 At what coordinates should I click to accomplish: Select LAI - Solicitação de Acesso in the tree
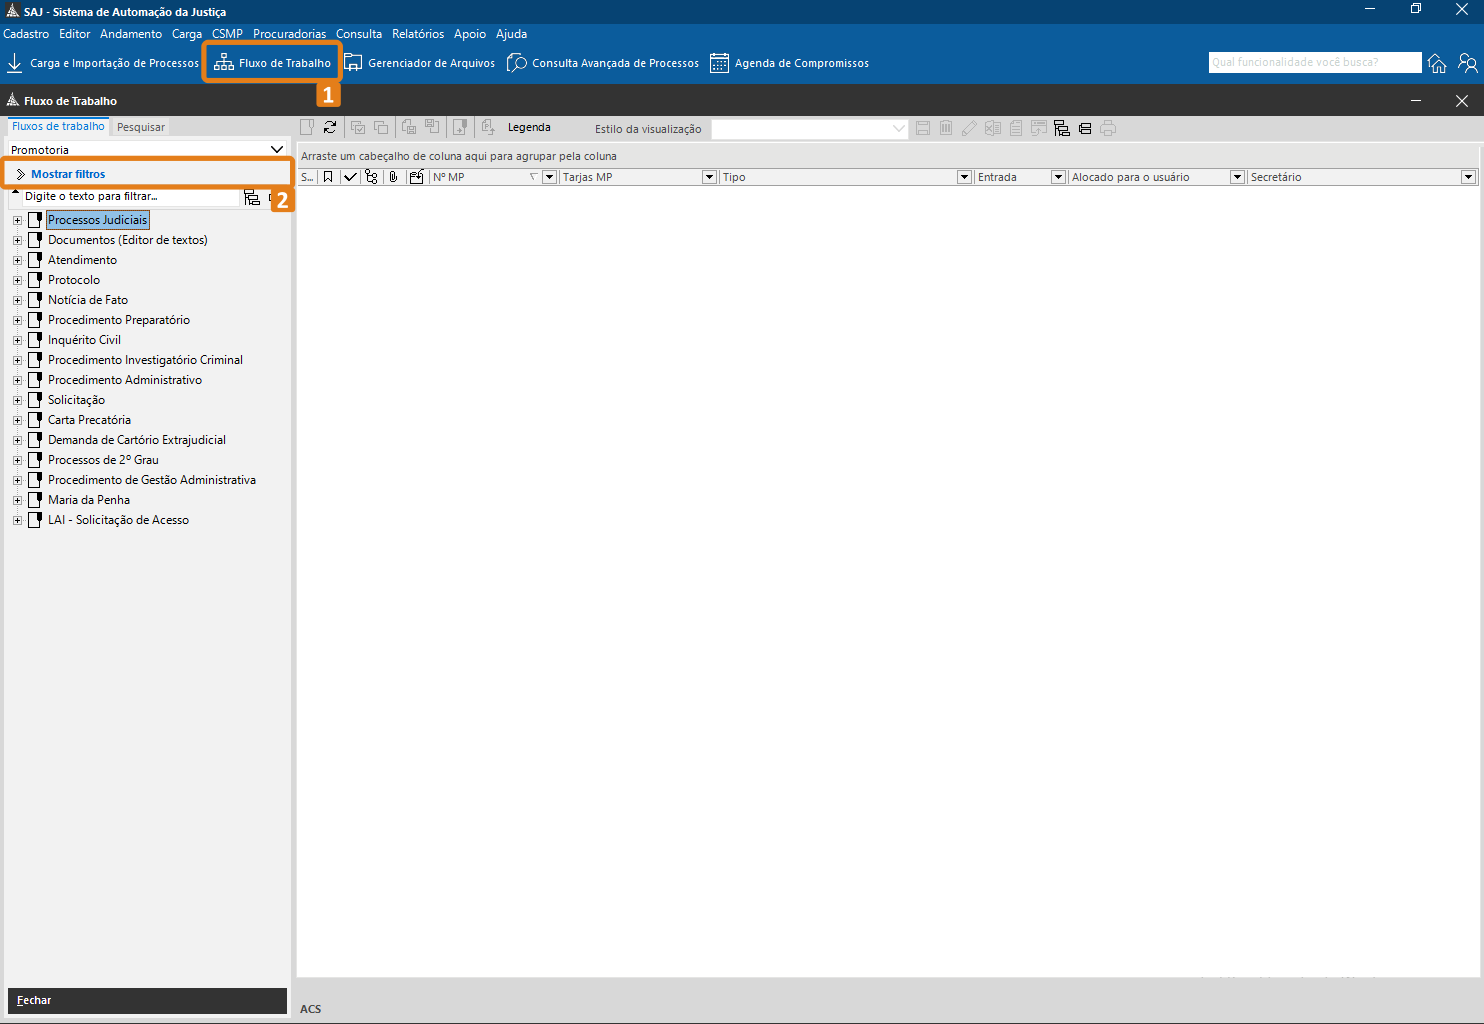(118, 520)
